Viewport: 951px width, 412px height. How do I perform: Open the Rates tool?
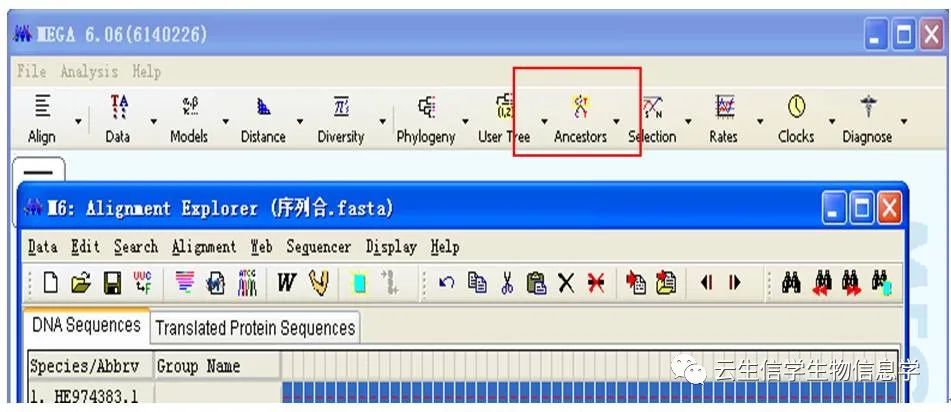(724, 120)
